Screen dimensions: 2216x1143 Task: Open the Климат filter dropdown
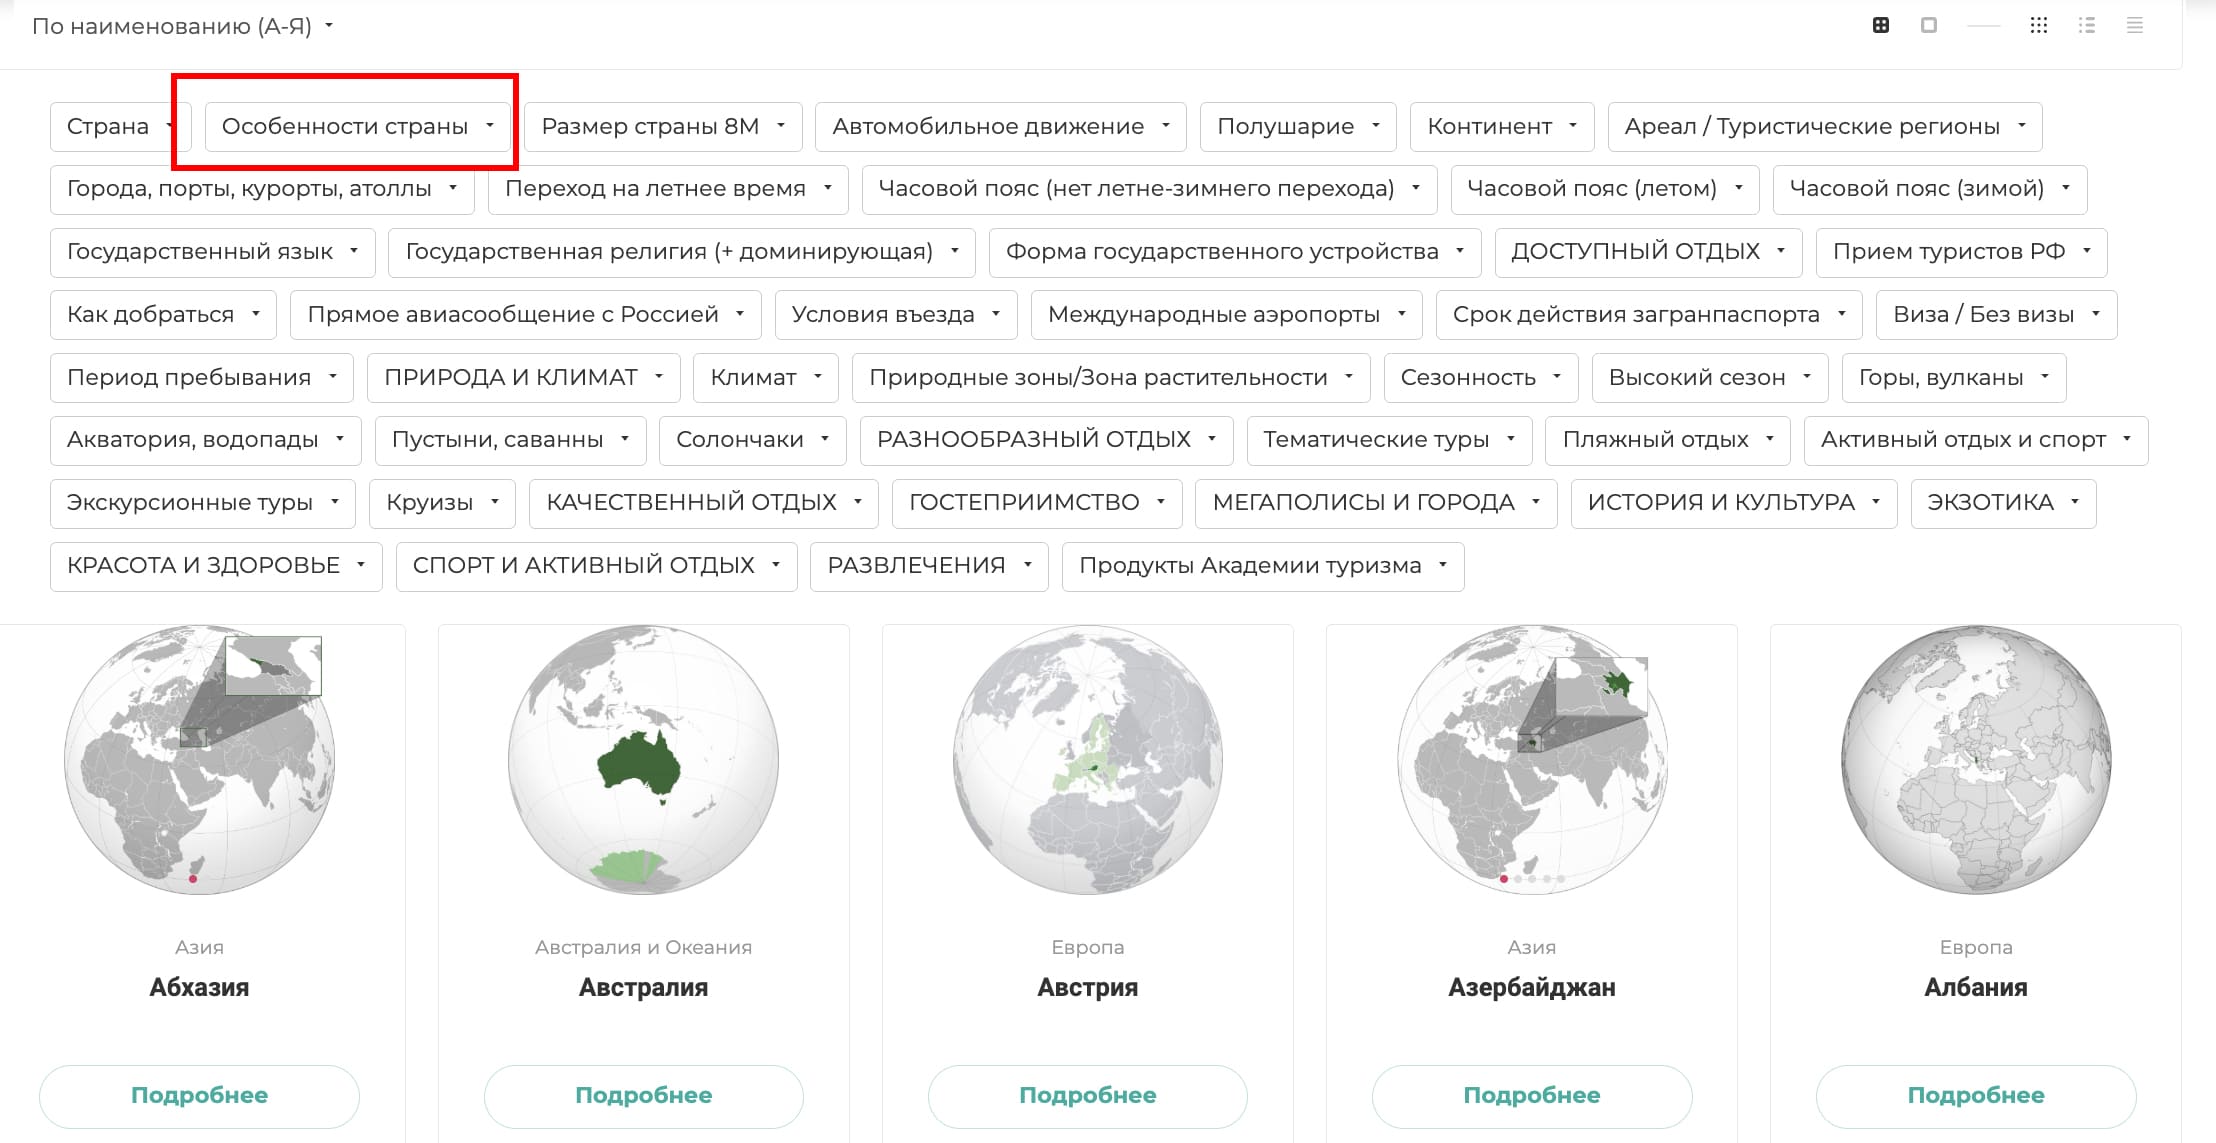coord(764,377)
